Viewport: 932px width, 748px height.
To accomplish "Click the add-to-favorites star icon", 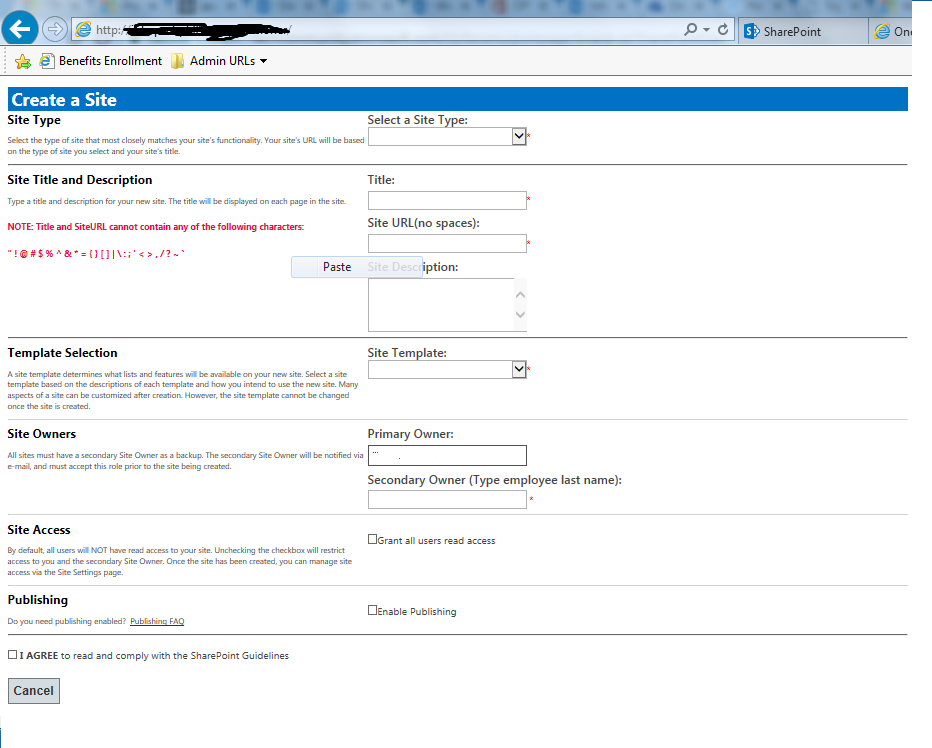I will [23, 61].
